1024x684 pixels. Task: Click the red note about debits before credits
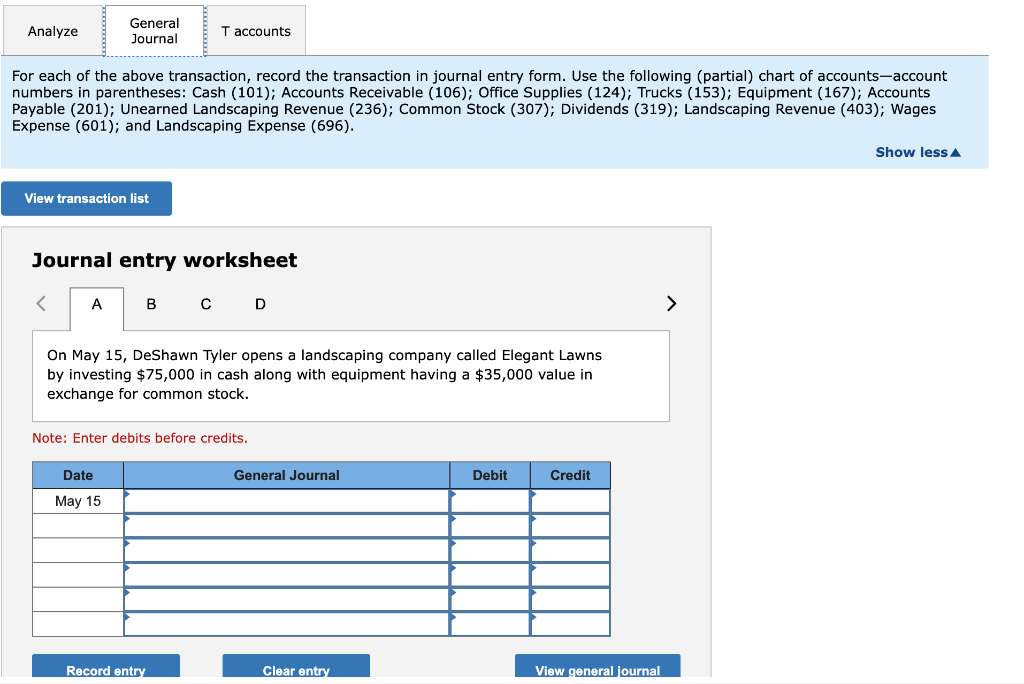pyautogui.click(x=140, y=438)
